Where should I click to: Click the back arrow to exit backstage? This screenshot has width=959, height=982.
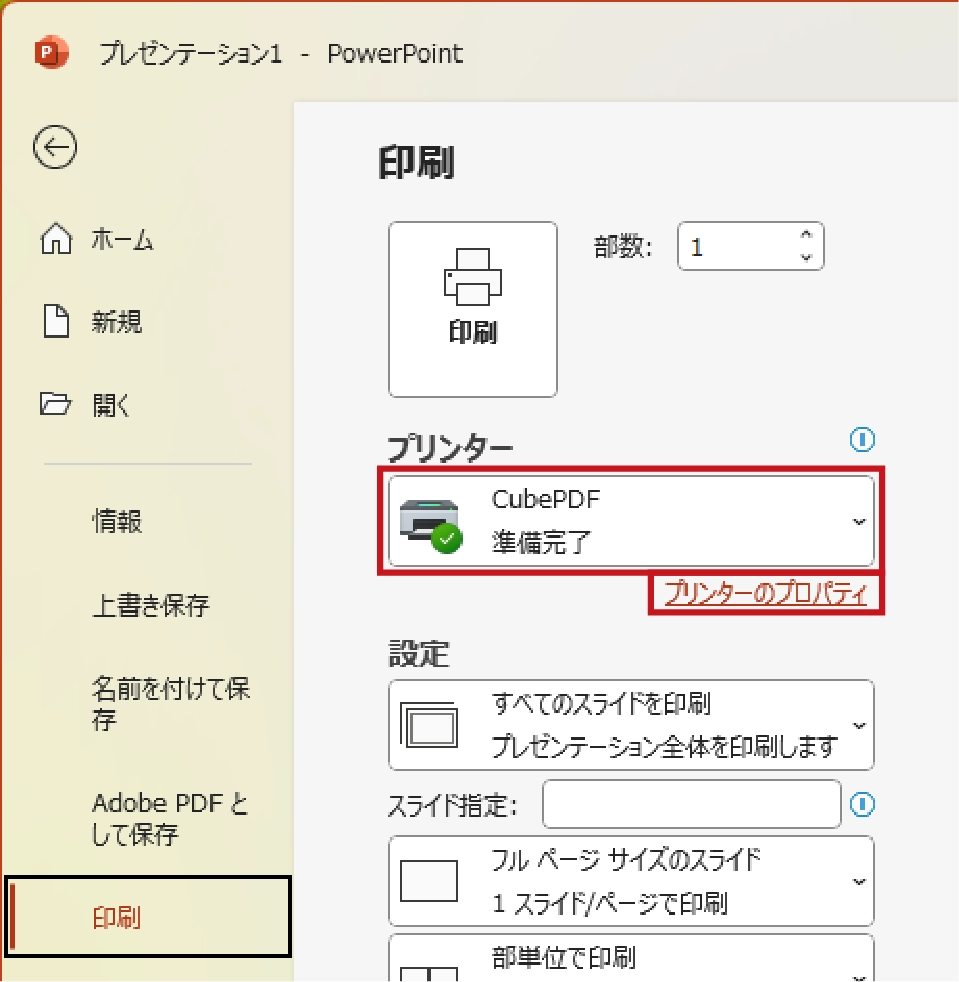[x=55, y=148]
